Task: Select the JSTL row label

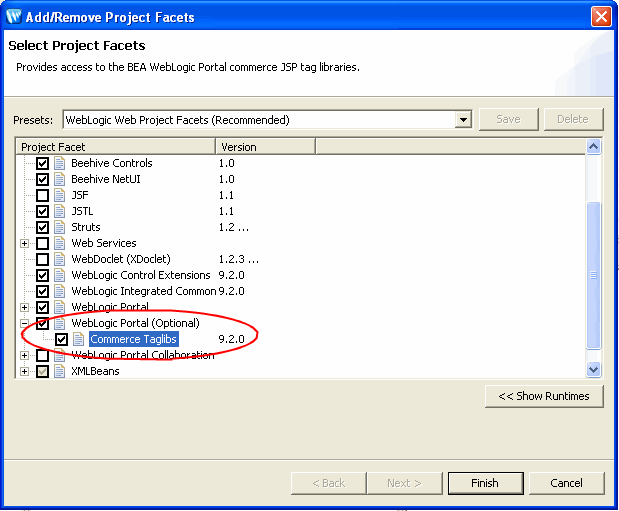Action: (82, 211)
